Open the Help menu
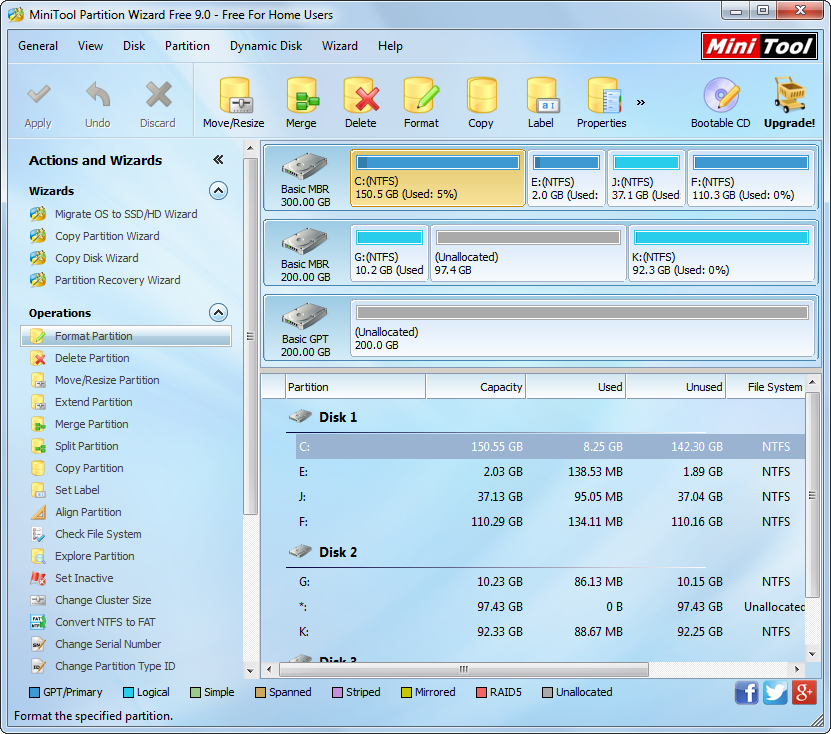The width and height of the screenshot is (831, 734). [390, 46]
